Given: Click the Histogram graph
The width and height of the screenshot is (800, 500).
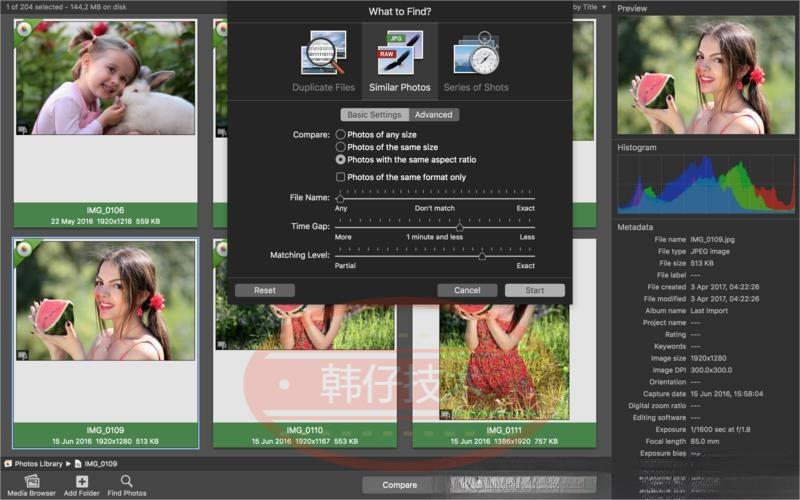Looking at the screenshot, I should pos(706,184).
